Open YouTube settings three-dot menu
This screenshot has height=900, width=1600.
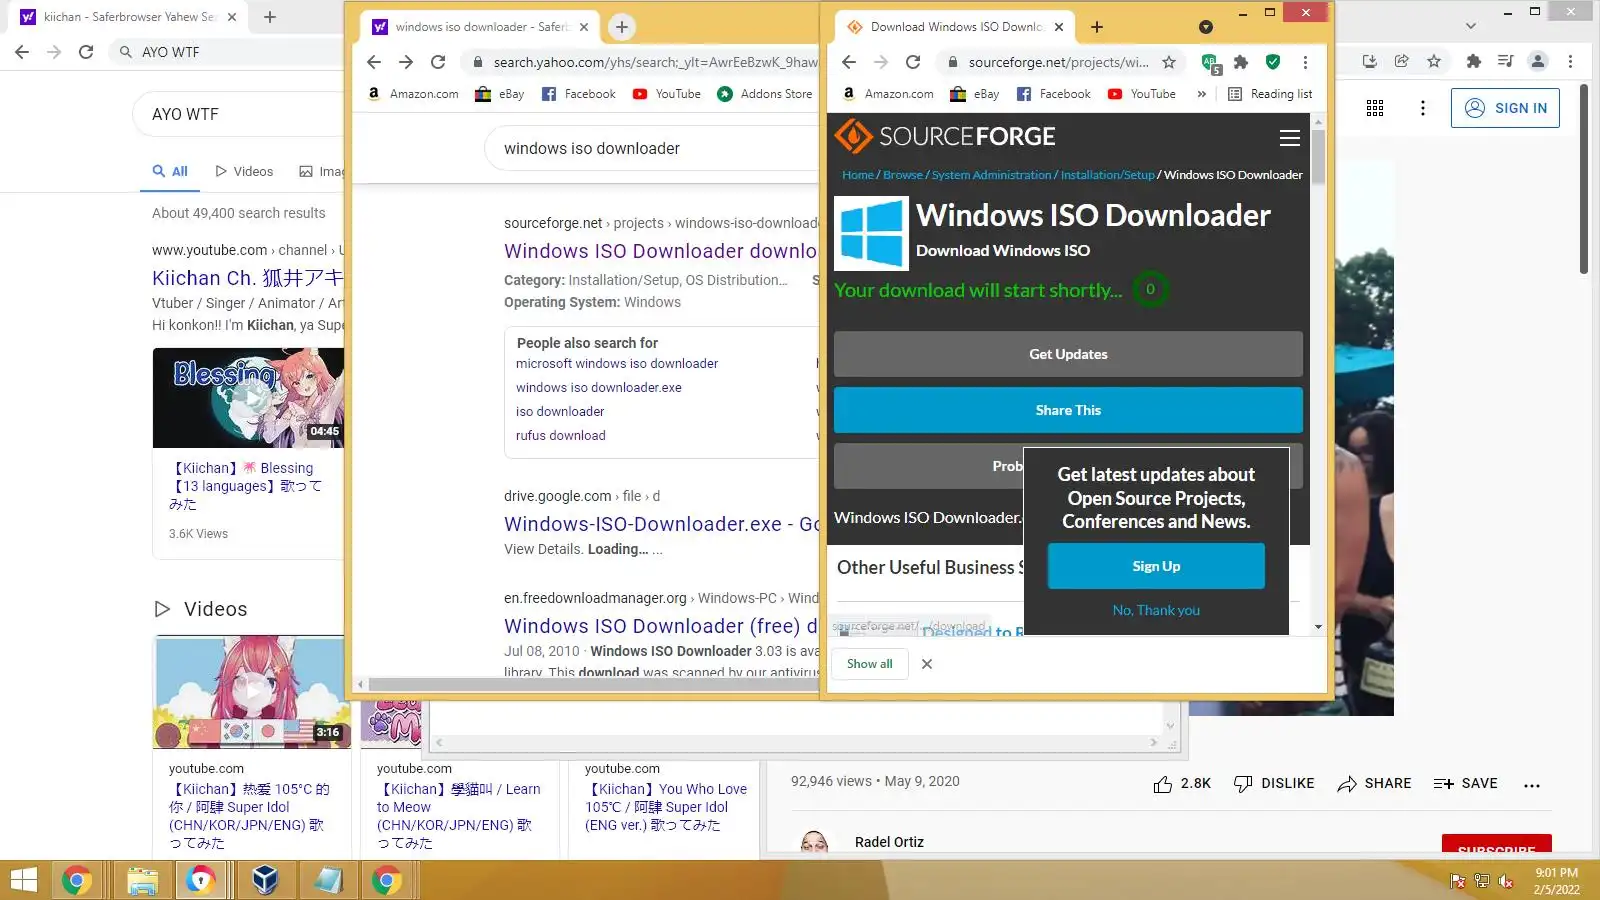point(1423,108)
